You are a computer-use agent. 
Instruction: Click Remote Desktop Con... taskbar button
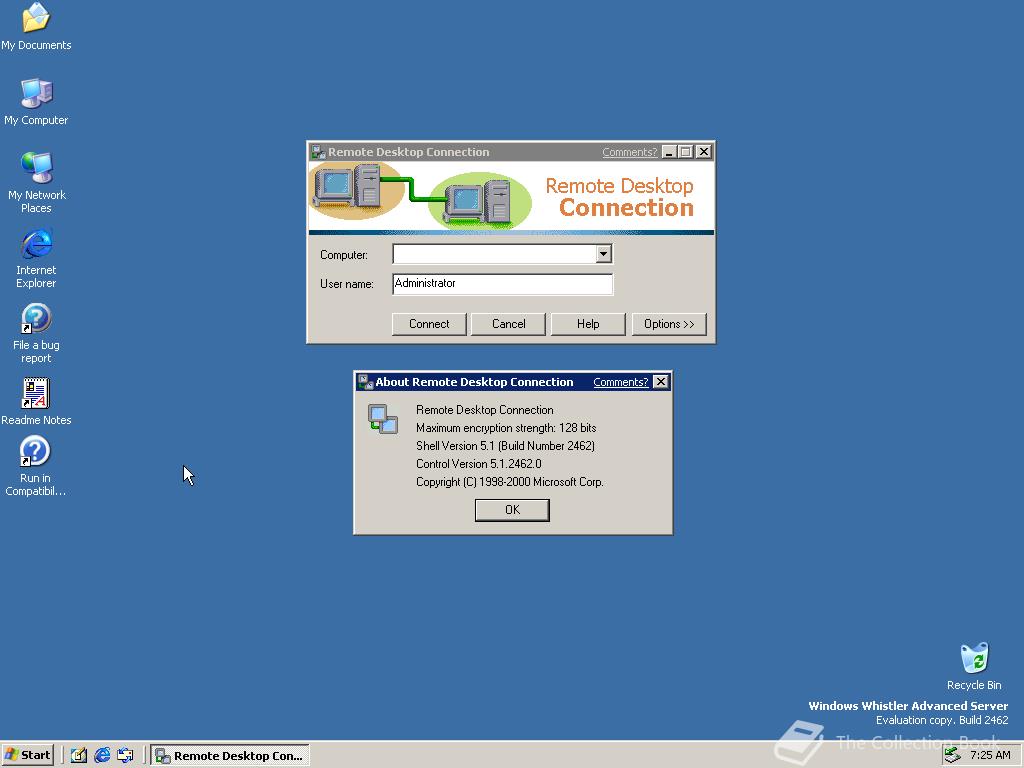(x=230, y=755)
